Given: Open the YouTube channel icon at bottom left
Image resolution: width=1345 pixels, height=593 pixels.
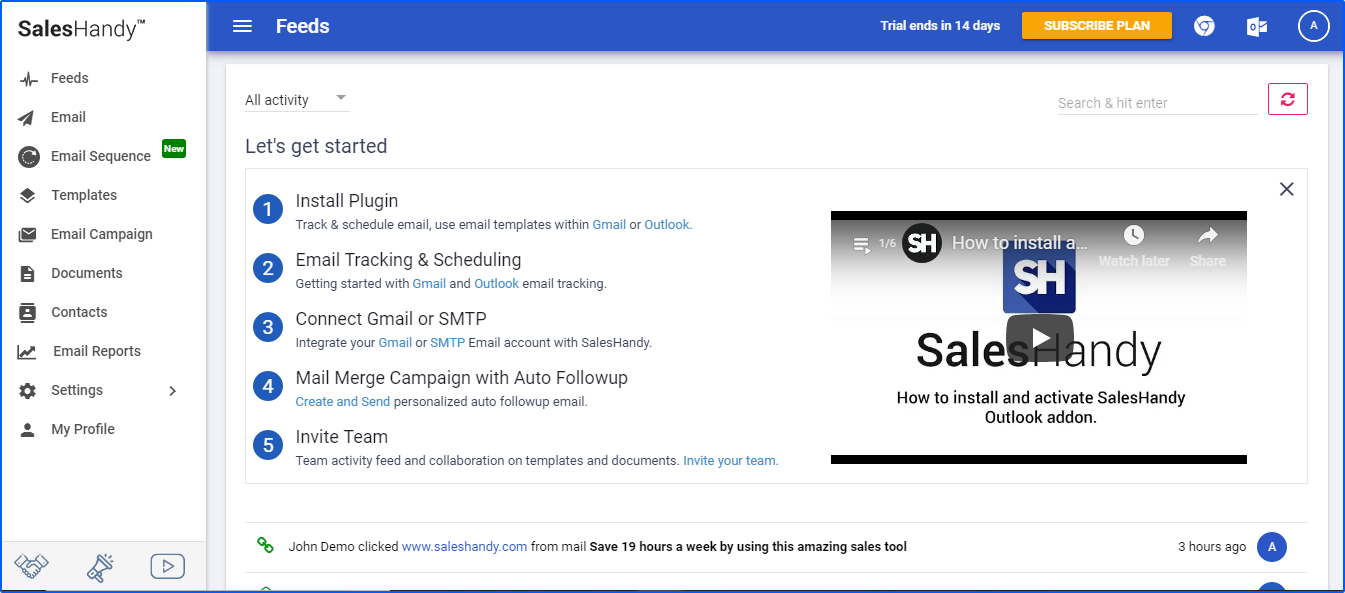Looking at the screenshot, I should click(167, 566).
